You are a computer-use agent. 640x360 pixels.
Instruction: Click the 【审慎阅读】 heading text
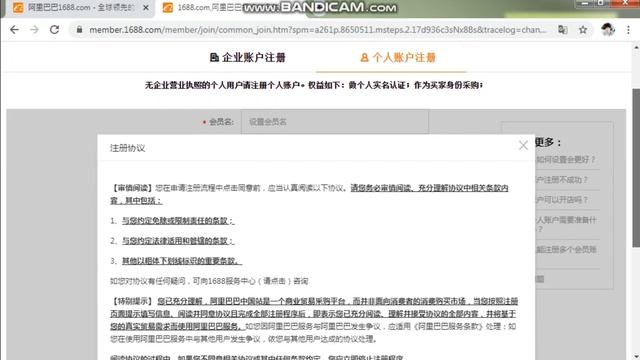[x=132, y=188]
